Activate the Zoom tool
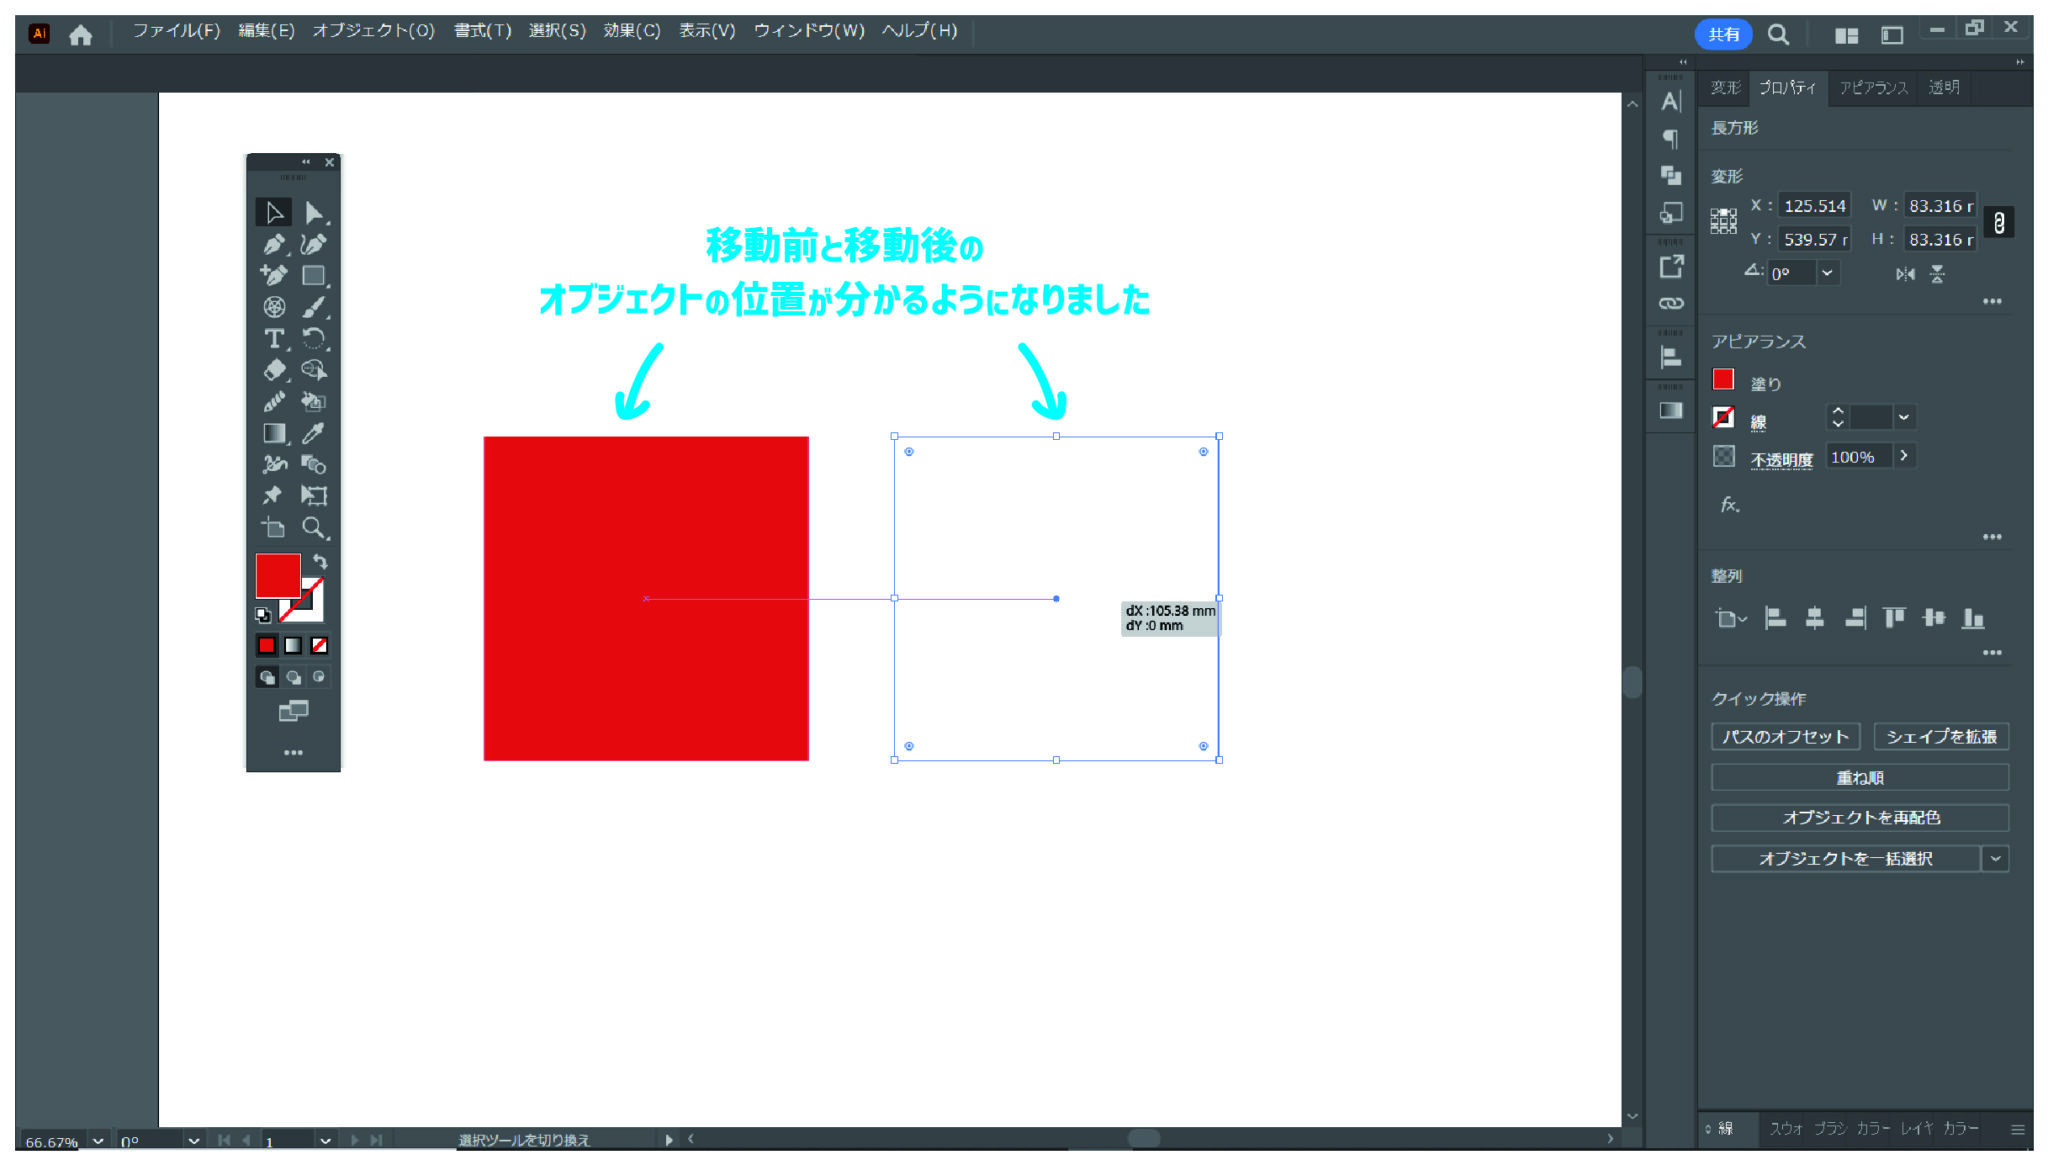This screenshot has width=2048, height=1165. coord(314,528)
